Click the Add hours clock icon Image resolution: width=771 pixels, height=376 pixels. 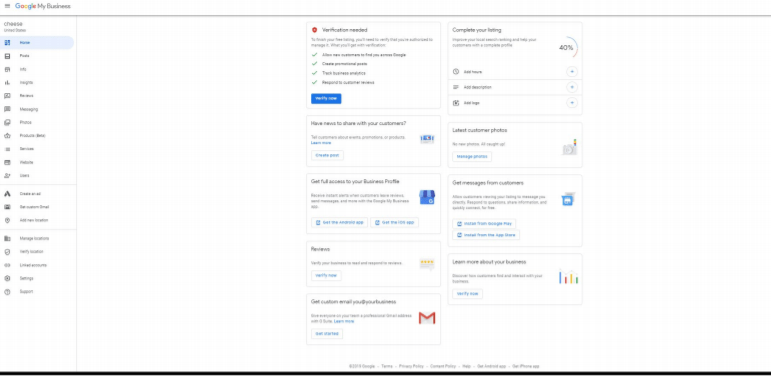456,72
